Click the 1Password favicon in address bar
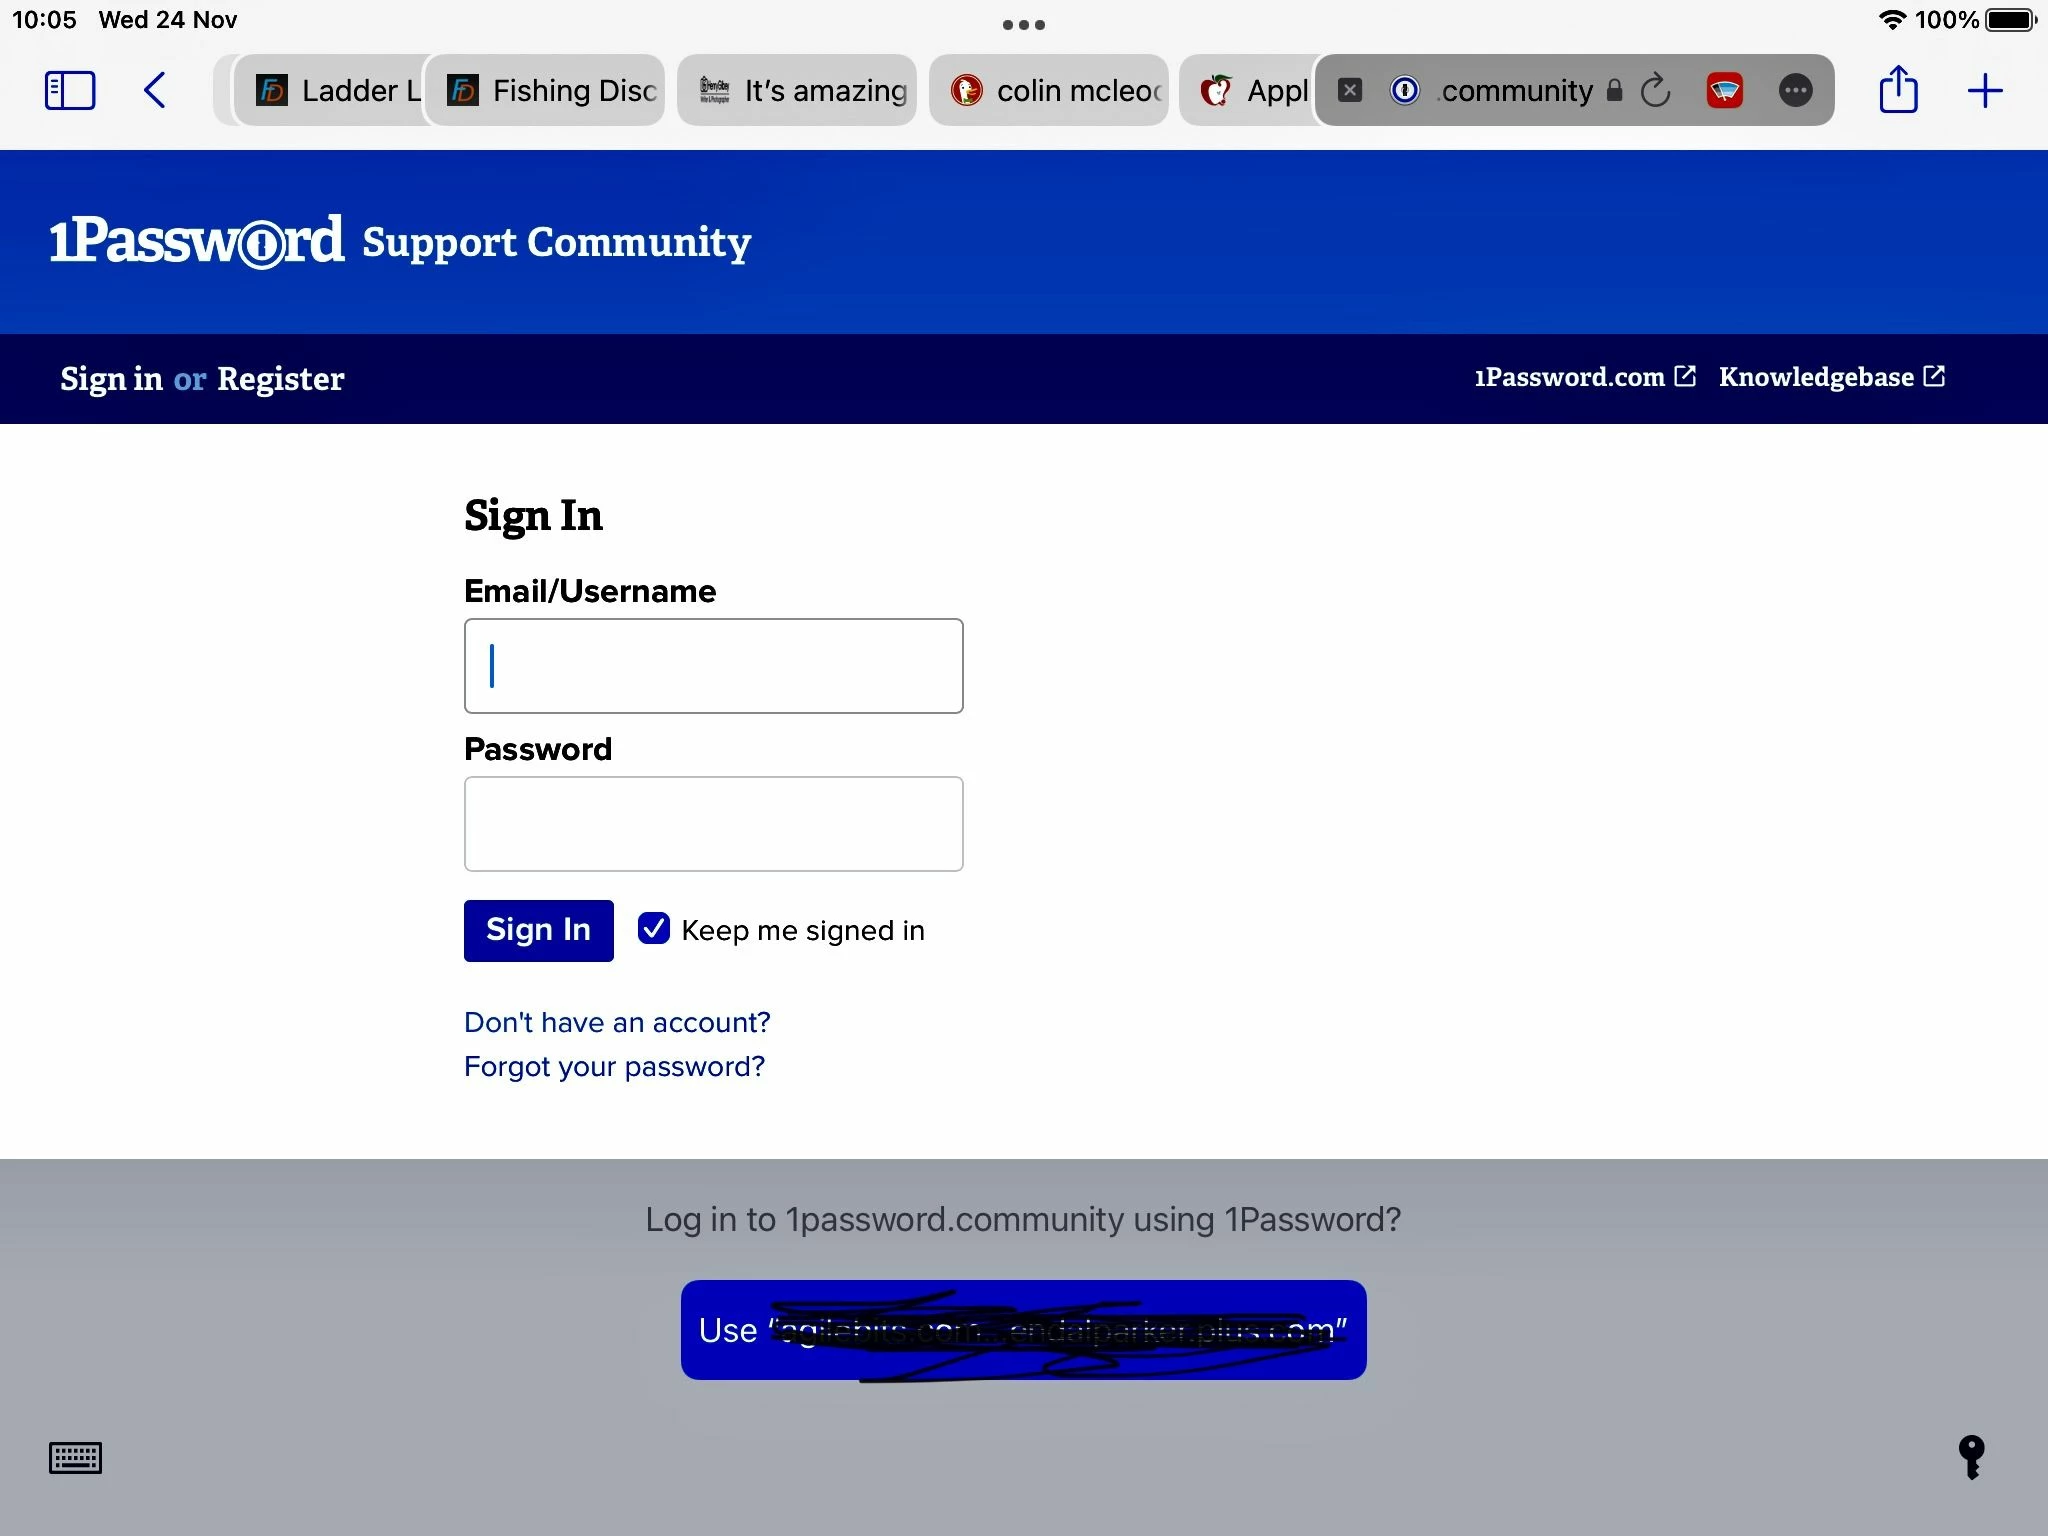This screenshot has height=1536, width=2048. [x=1405, y=90]
